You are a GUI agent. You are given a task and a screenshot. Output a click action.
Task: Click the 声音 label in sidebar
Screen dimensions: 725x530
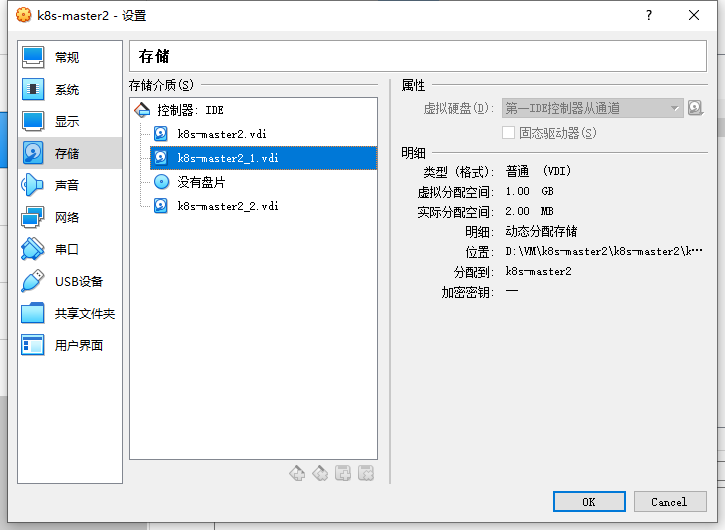tap(67, 185)
